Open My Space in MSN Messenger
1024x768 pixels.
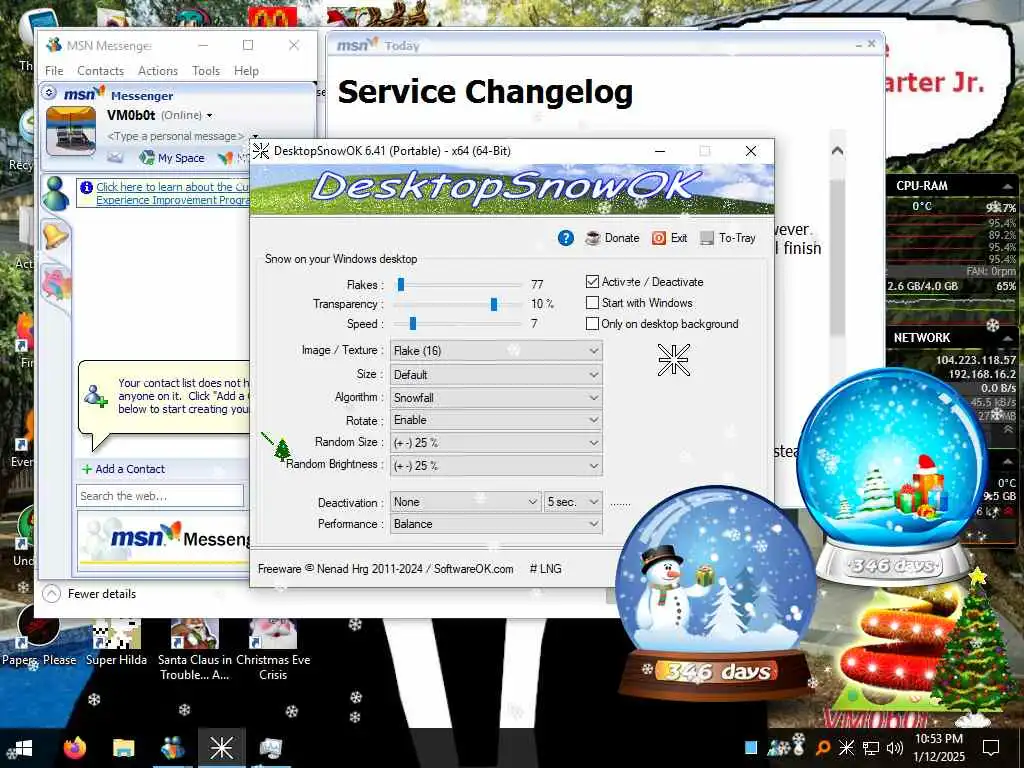pyautogui.click(x=172, y=157)
